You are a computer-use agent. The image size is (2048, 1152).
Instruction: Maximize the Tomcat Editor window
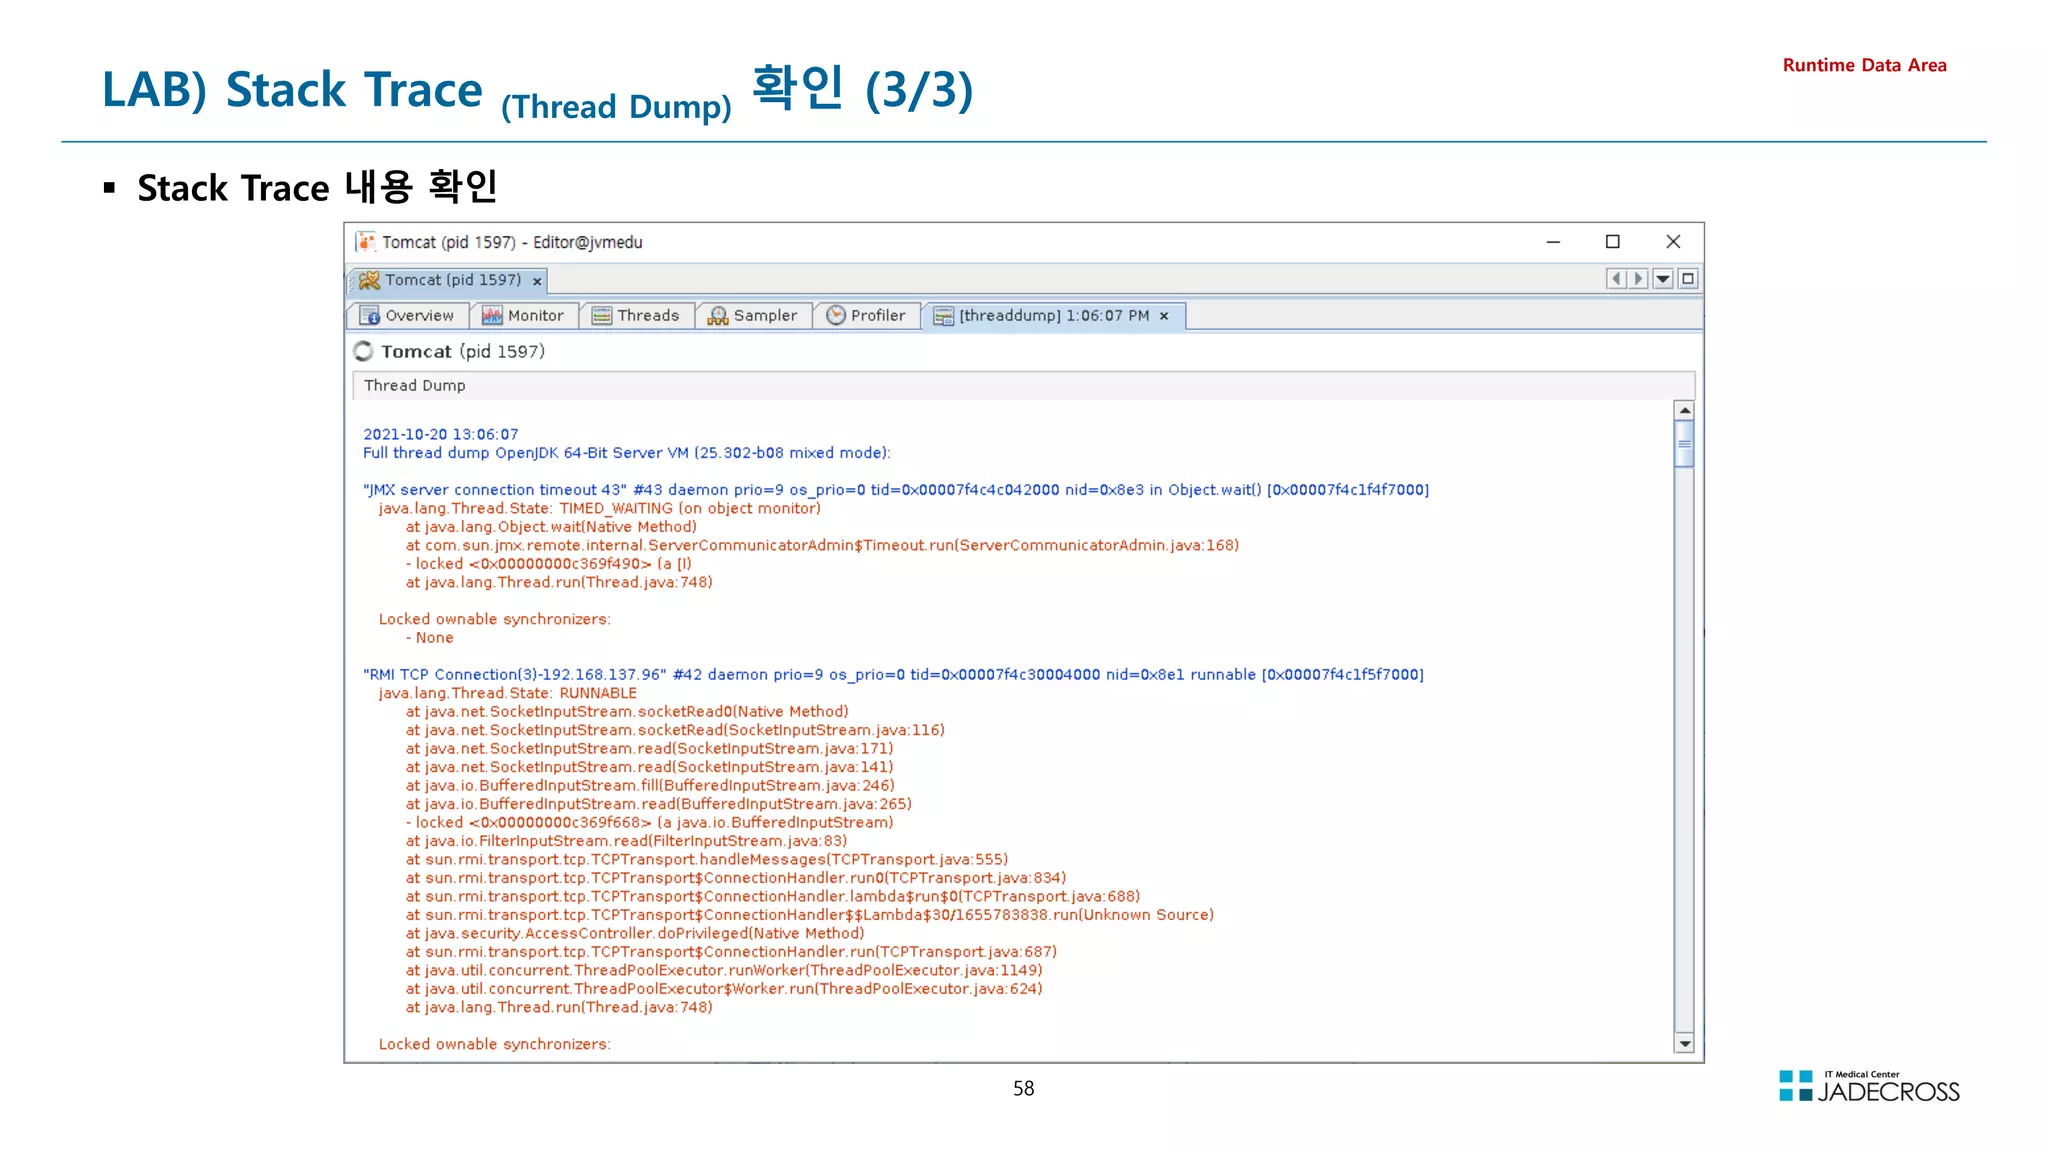[x=1612, y=242]
